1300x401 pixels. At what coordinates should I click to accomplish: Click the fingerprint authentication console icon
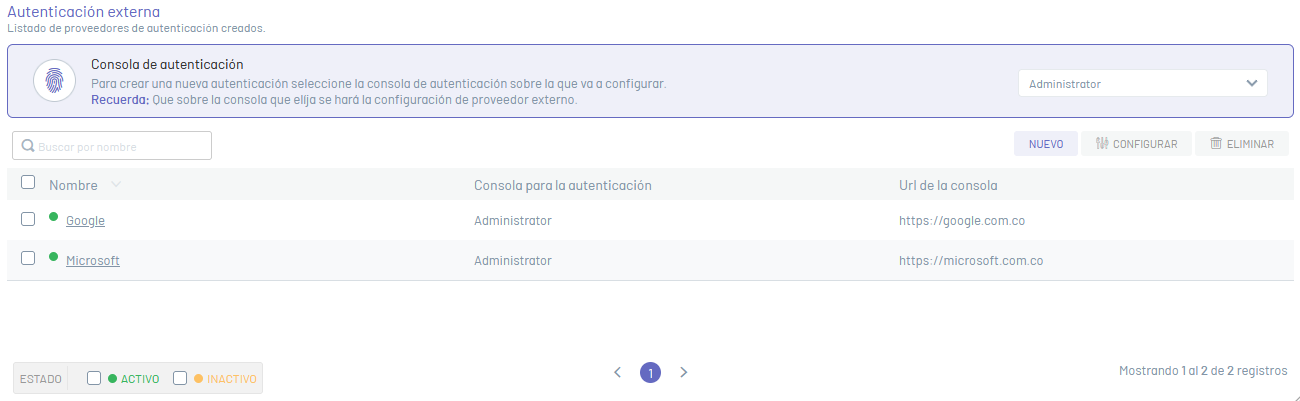(54, 80)
